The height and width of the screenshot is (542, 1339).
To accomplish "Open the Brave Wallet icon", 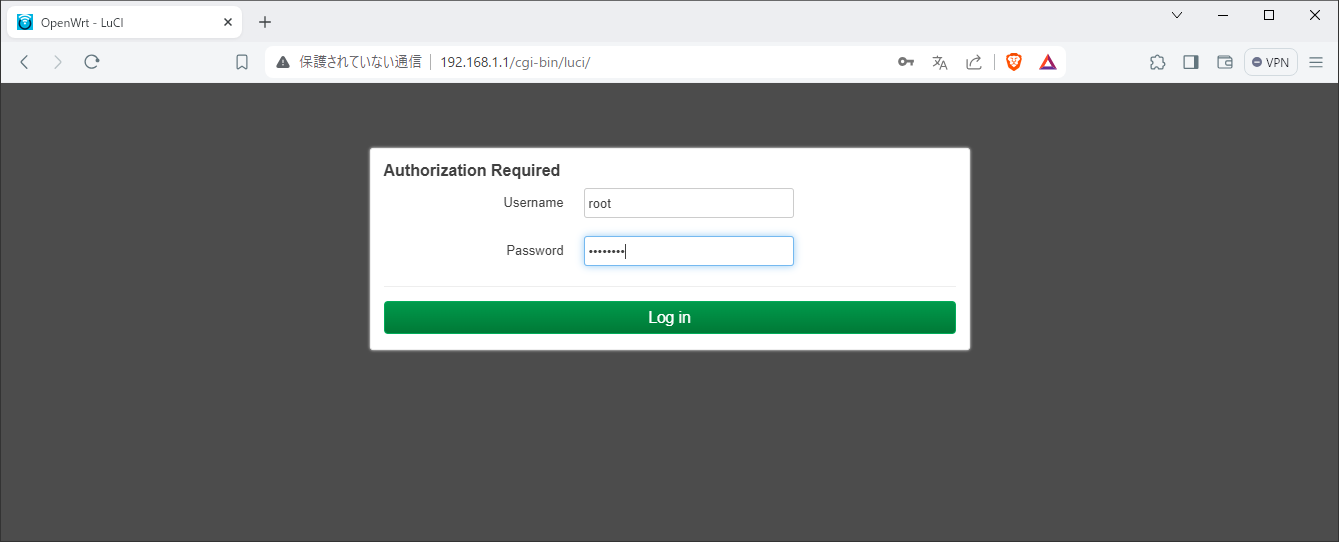I will pos(1224,62).
